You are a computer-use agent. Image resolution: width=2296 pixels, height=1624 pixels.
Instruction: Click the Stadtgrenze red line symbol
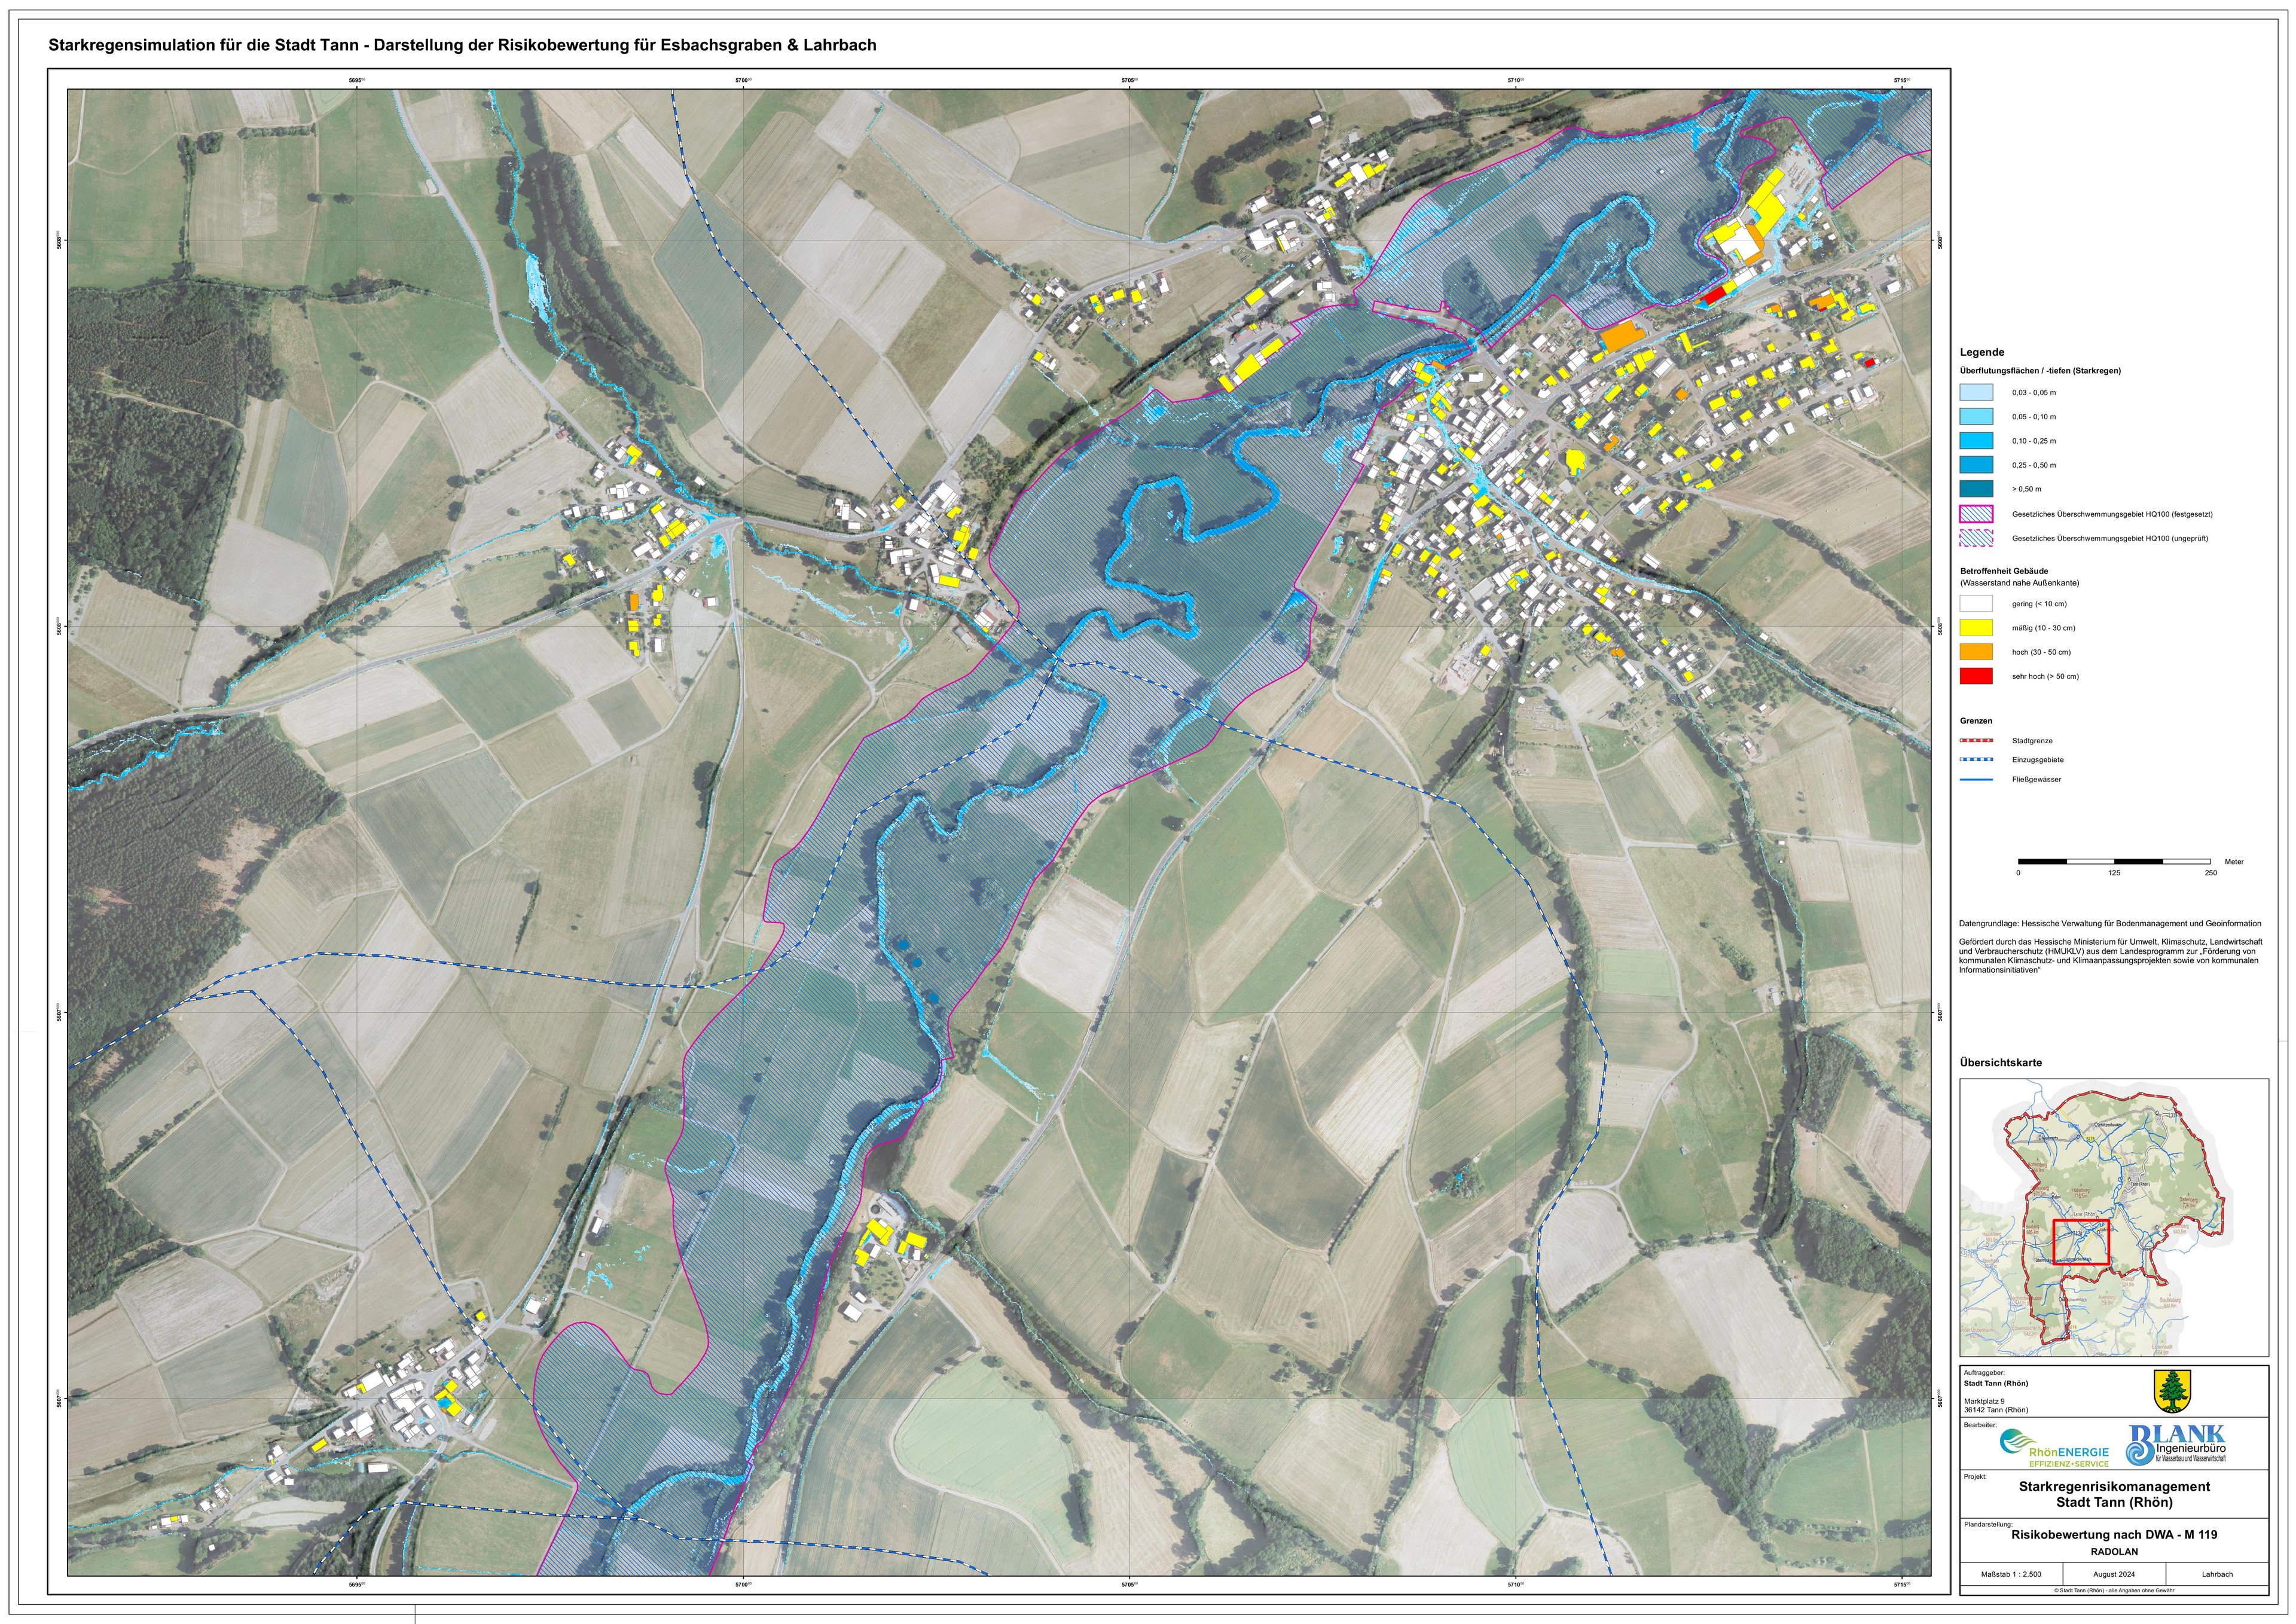click(x=1976, y=741)
